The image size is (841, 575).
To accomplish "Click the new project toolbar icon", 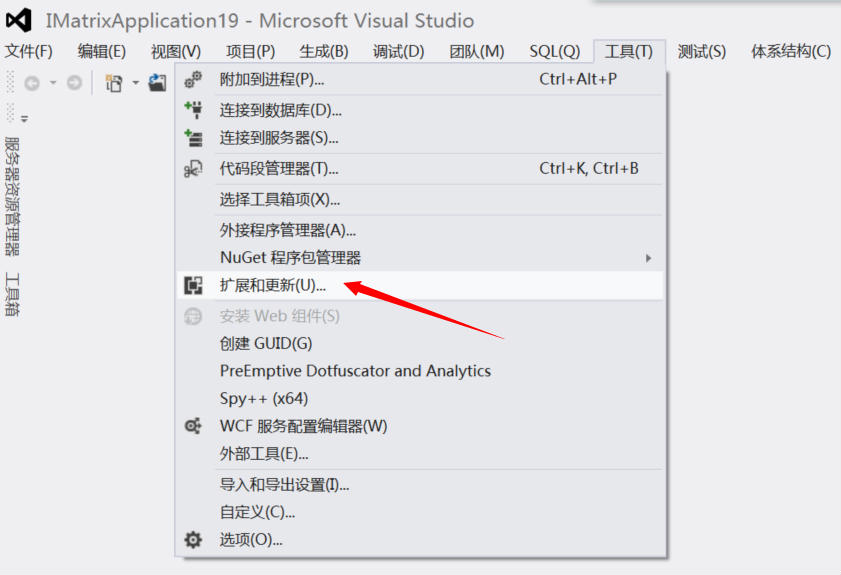I will click(x=114, y=83).
